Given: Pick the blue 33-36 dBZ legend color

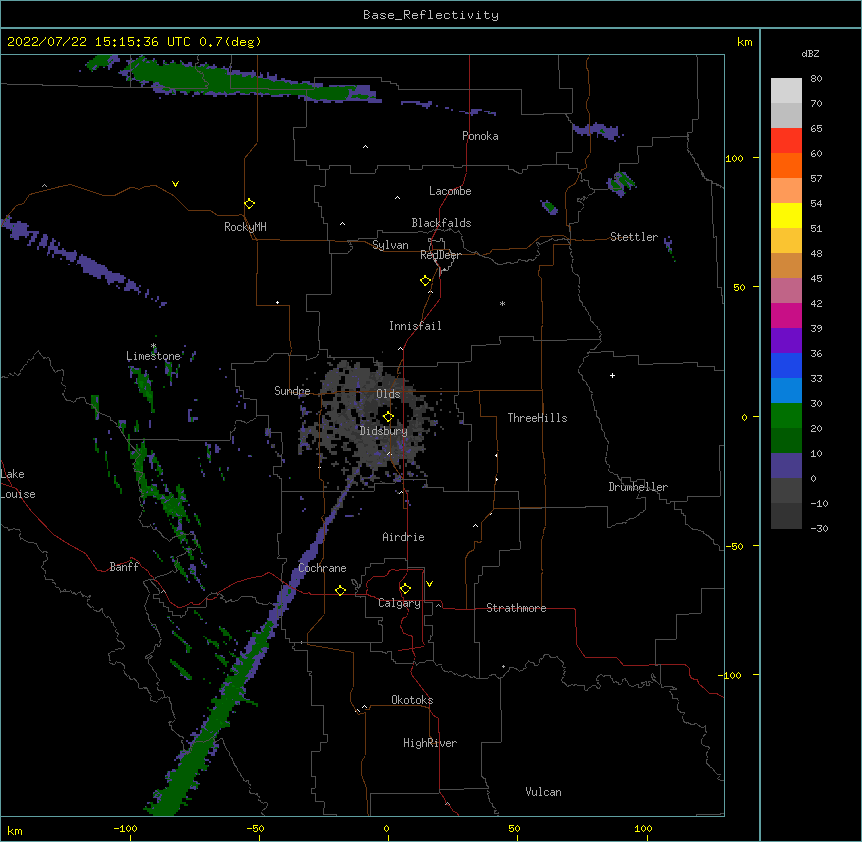Looking at the screenshot, I should (786, 366).
